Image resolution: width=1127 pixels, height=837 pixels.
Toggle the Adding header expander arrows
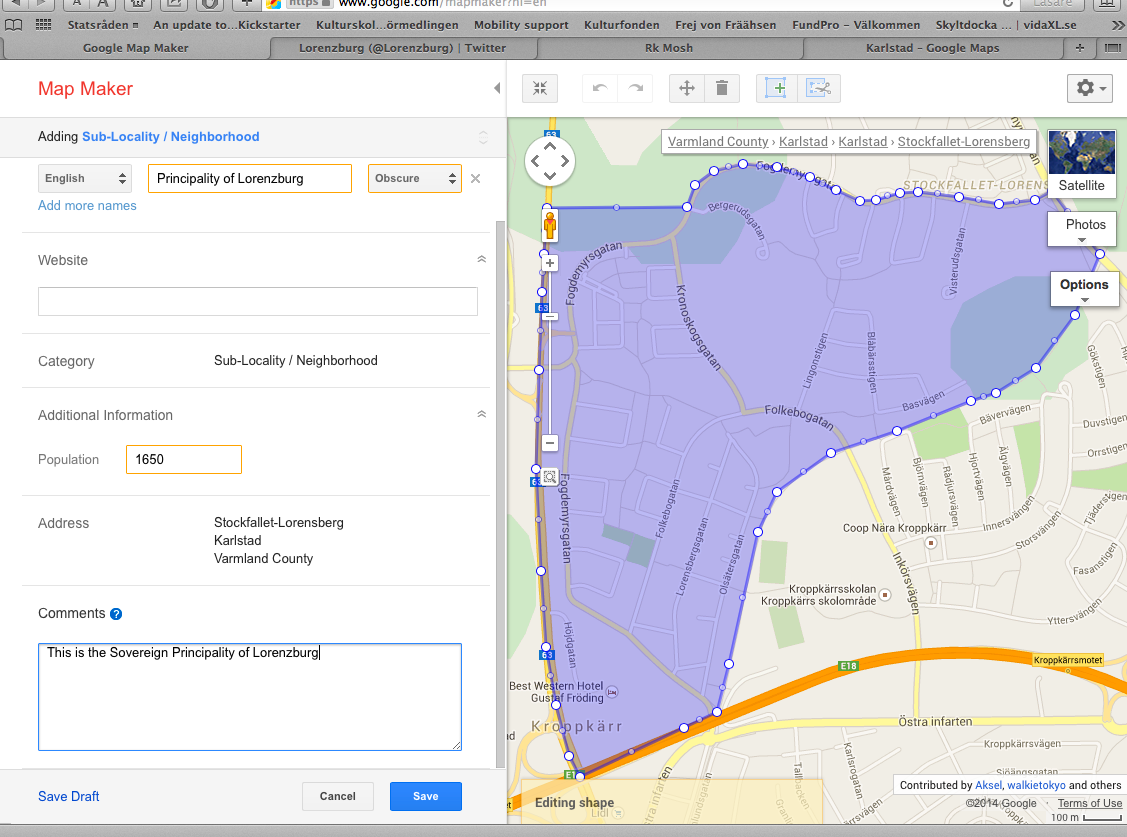[x=483, y=137]
